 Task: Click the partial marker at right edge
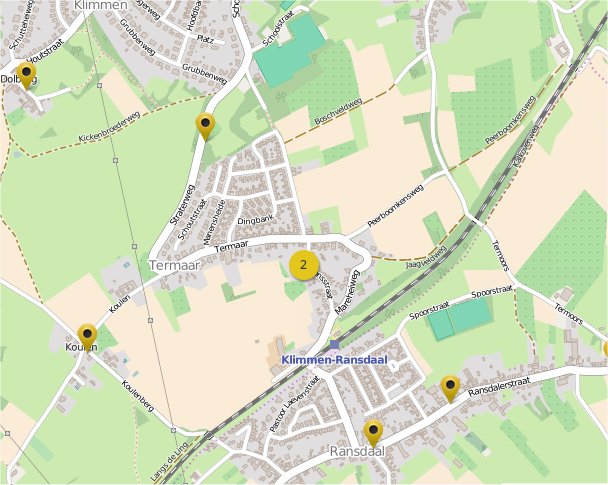pos(606,350)
